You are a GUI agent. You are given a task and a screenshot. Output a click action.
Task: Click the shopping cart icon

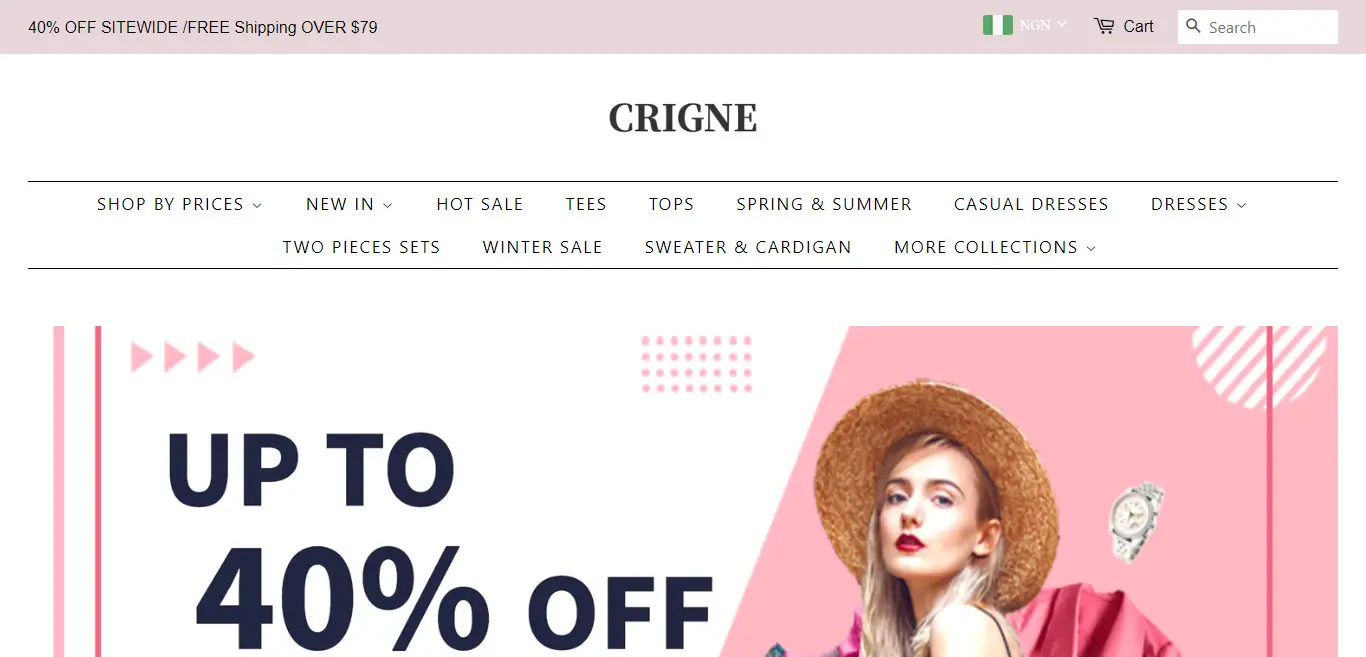[x=1104, y=27]
